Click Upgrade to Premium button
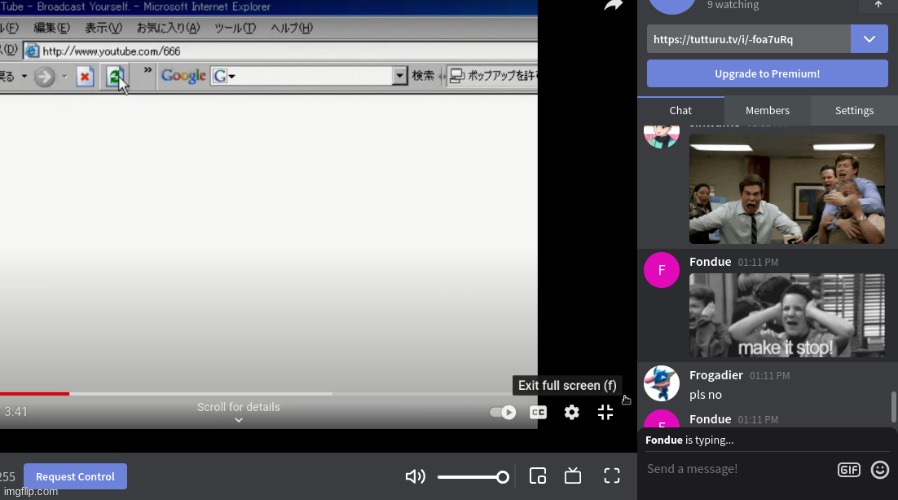Viewport: 898px width, 500px height. tap(767, 73)
